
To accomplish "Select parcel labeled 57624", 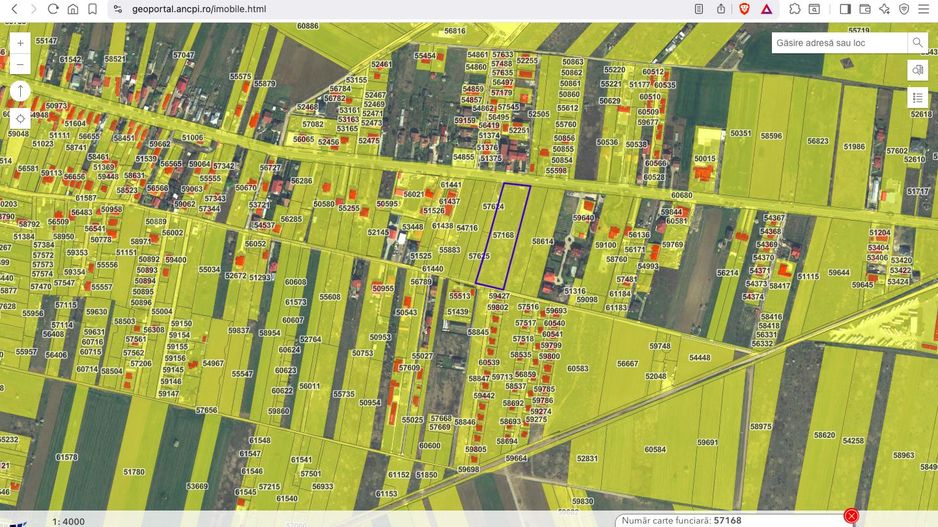I will (494, 206).
